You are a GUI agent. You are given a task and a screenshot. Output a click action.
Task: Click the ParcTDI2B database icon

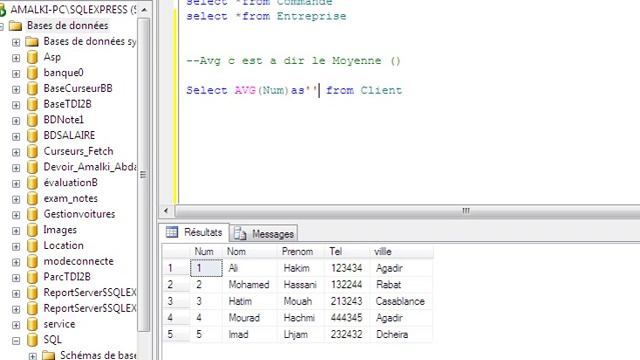(32, 277)
